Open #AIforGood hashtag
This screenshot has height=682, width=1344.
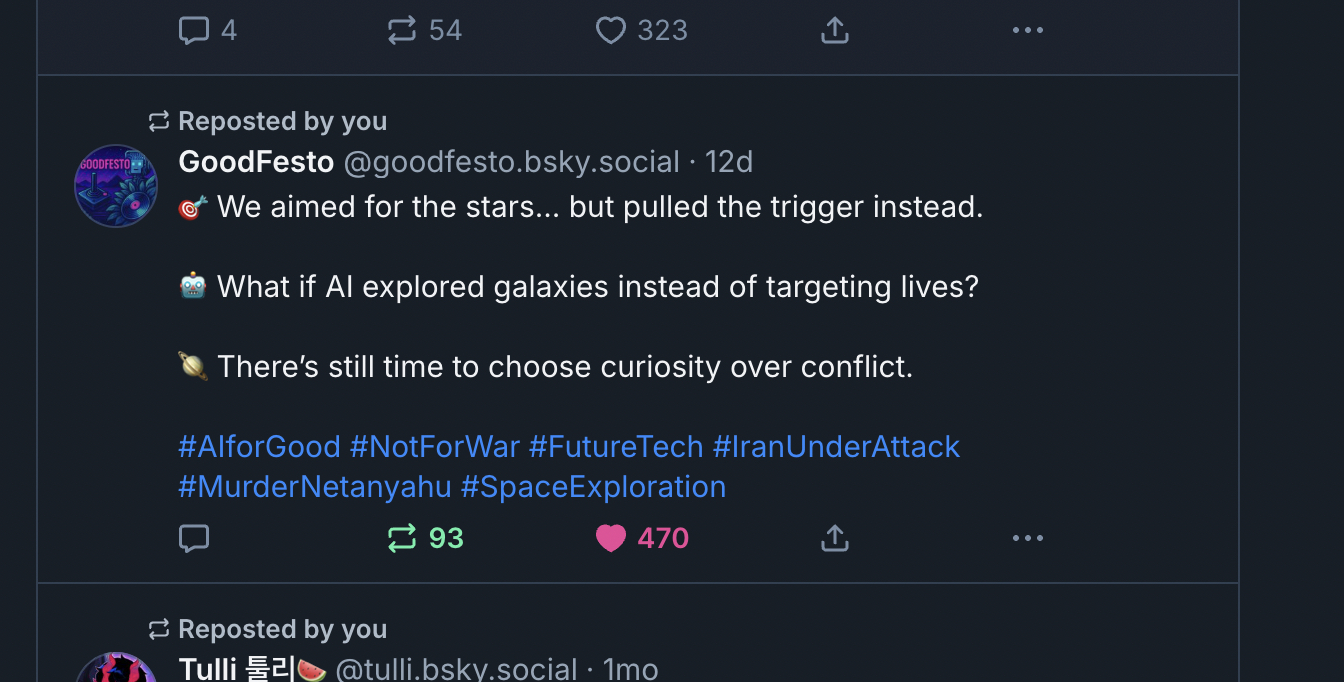pyautogui.click(x=259, y=446)
